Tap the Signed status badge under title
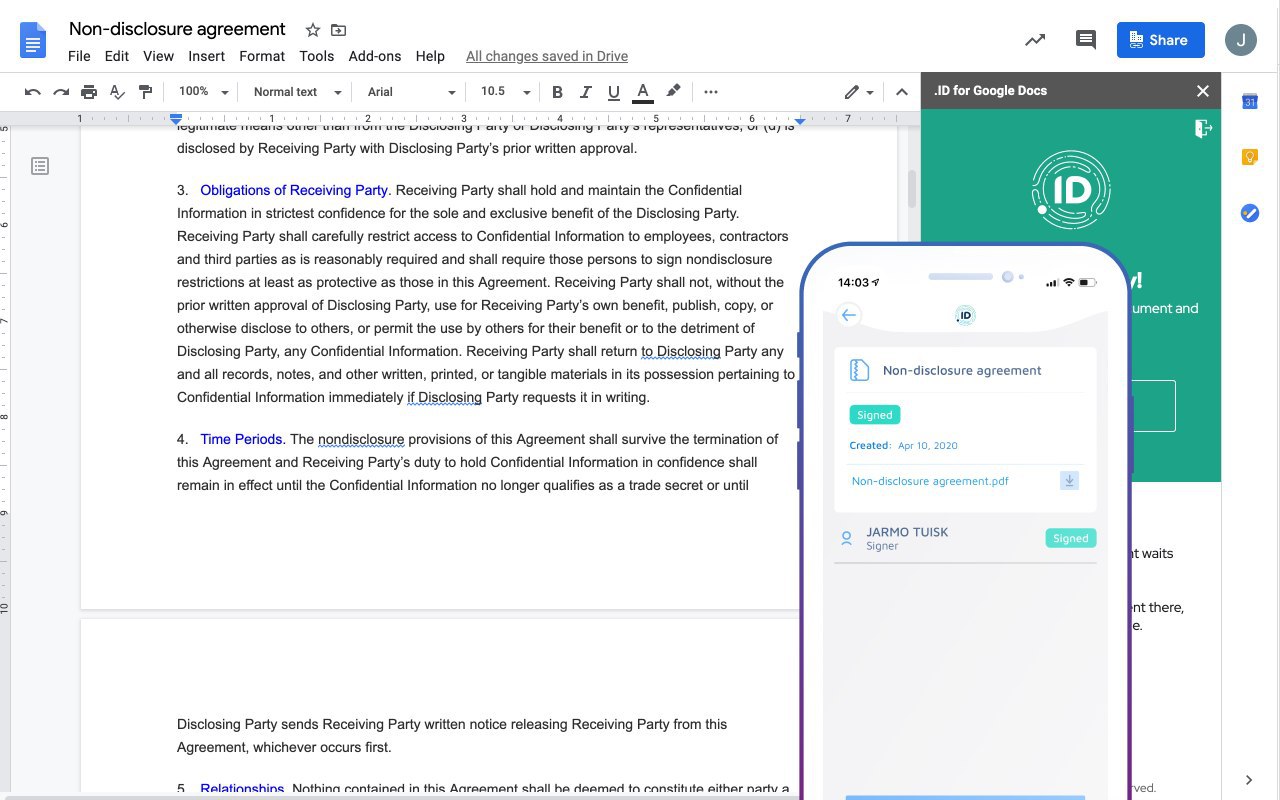 [x=875, y=415]
